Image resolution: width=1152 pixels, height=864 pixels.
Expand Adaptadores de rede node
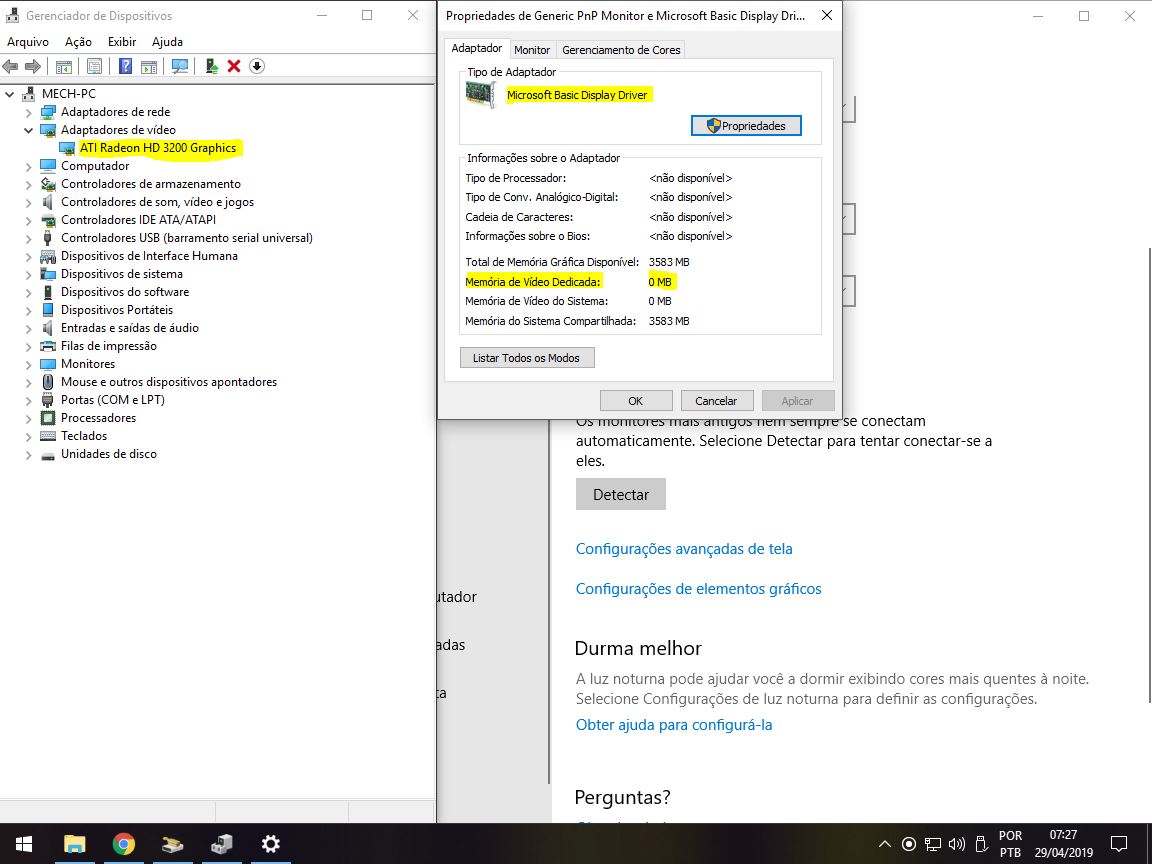pyautogui.click(x=29, y=112)
